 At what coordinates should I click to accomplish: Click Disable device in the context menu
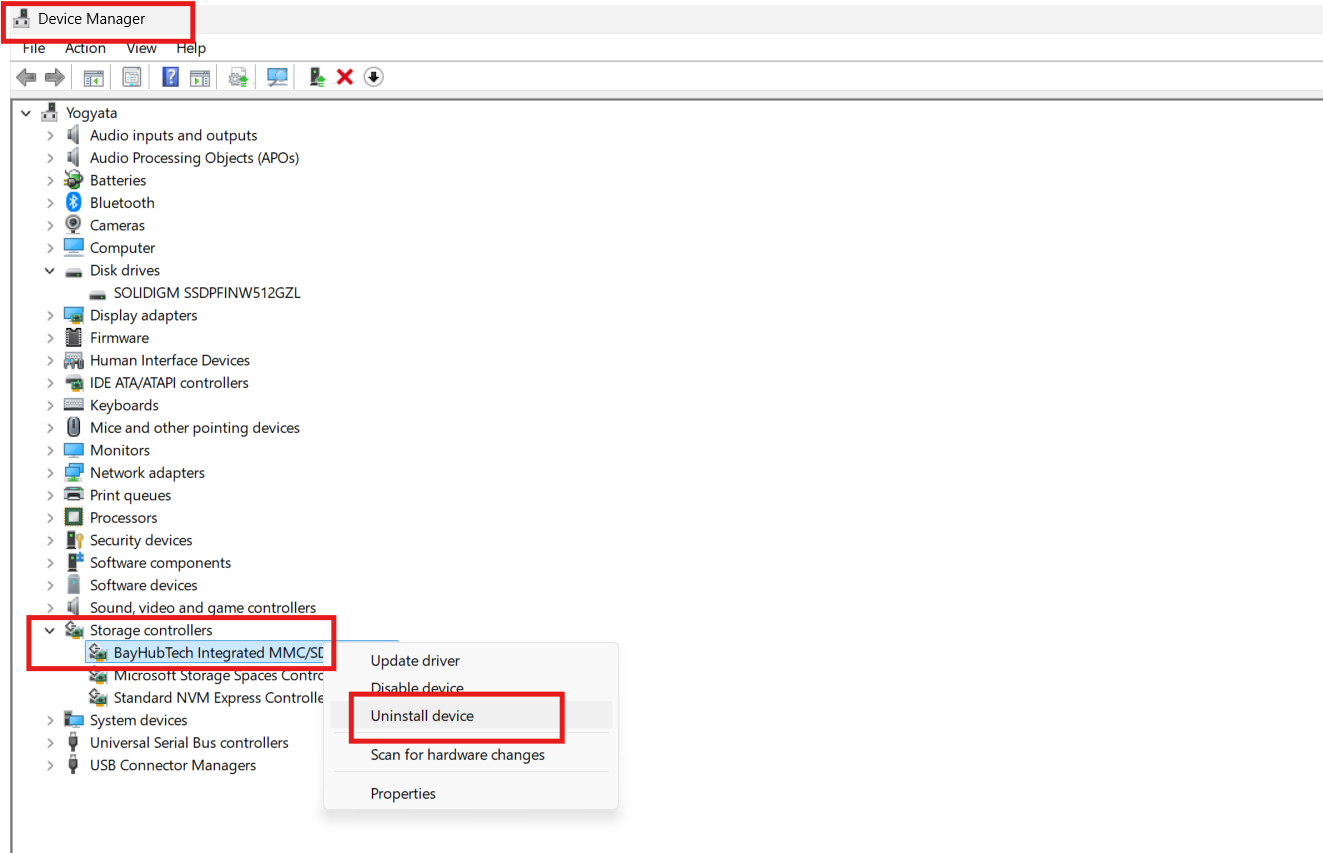(417, 688)
